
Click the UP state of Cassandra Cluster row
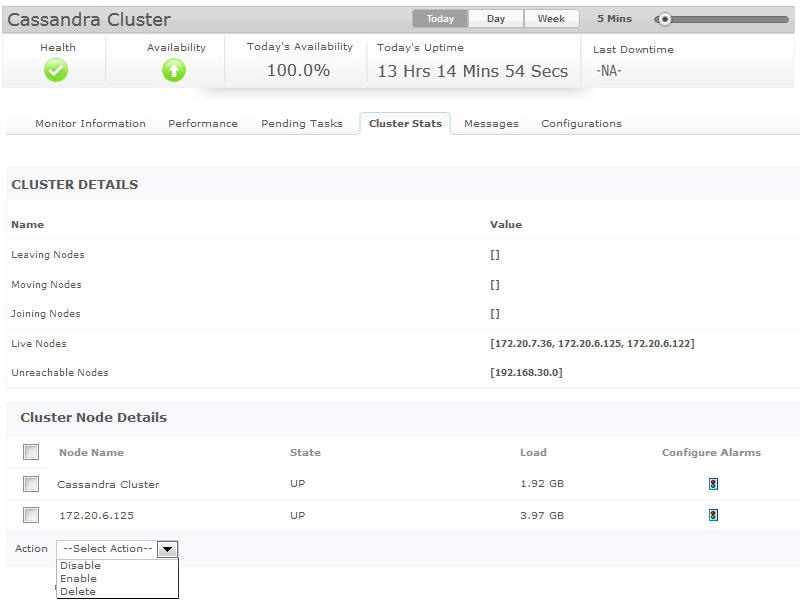point(297,484)
